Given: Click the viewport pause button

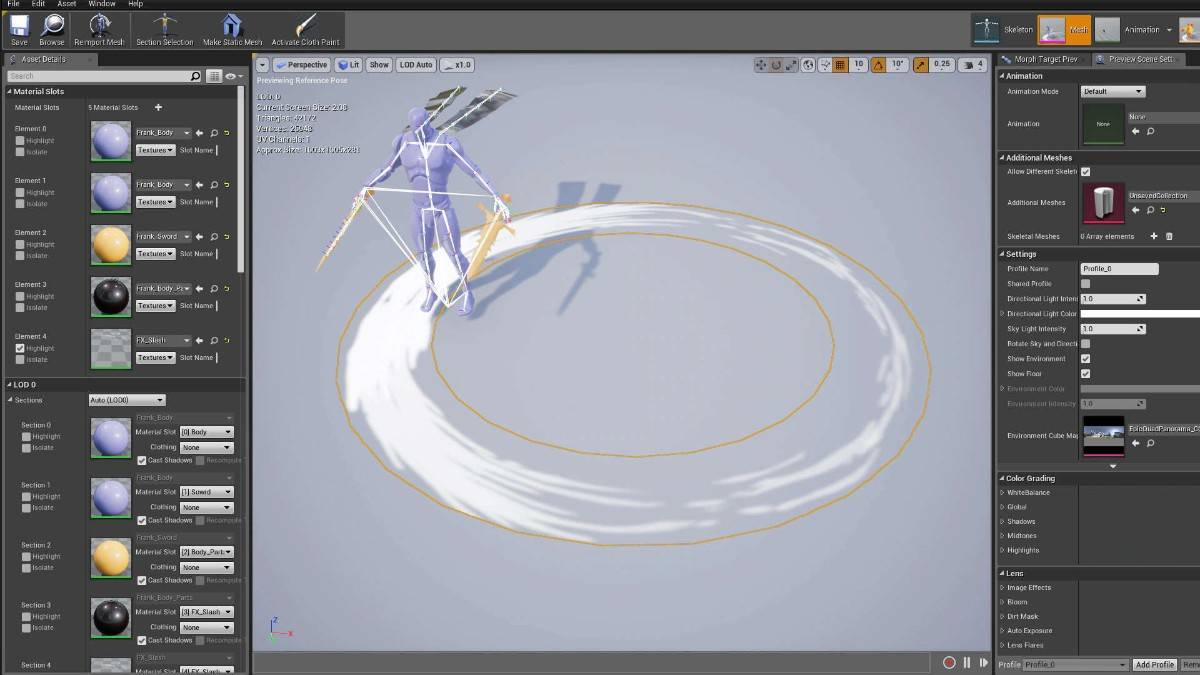Looking at the screenshot, I should 967,662.
